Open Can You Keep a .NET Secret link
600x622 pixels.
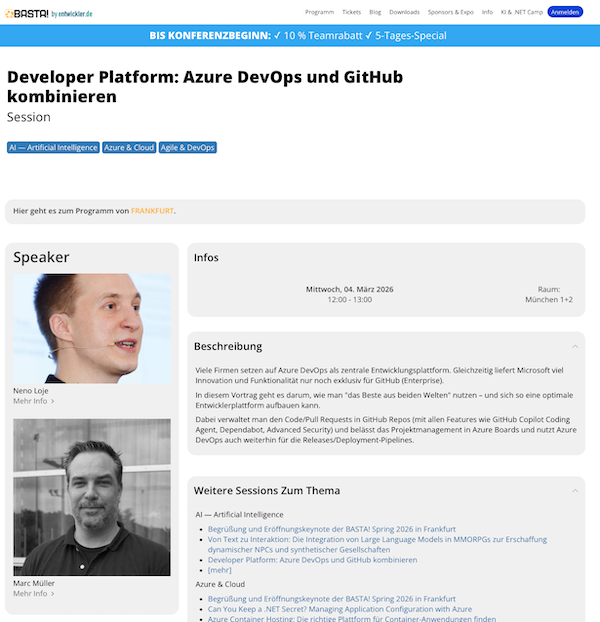(x=340, y=609)
